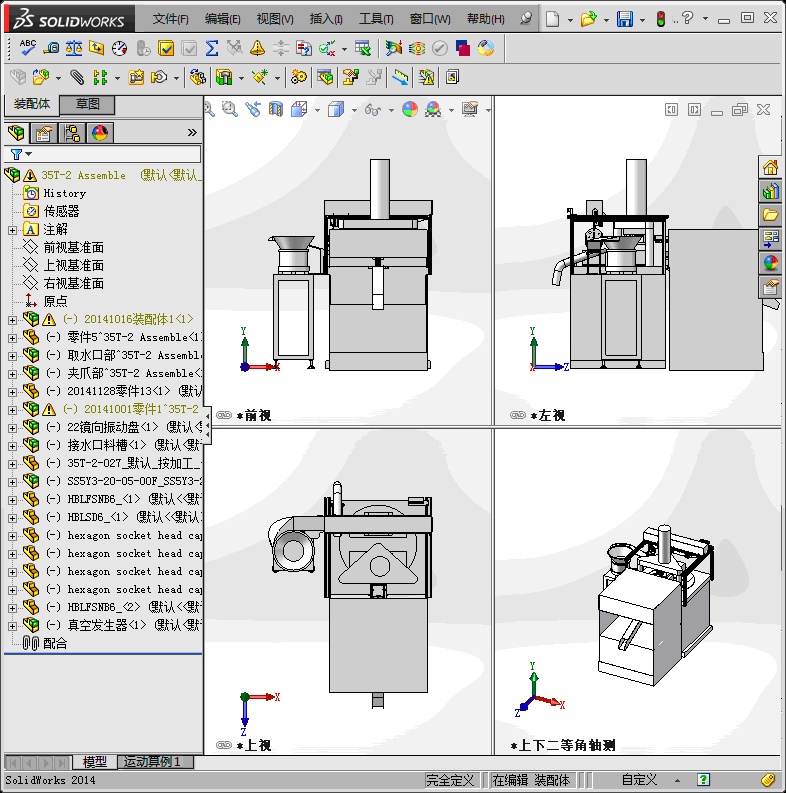This screenshot has width=786, height=793.
Task: Open Display Style dropdown arrow
Action: coord(354,110)
